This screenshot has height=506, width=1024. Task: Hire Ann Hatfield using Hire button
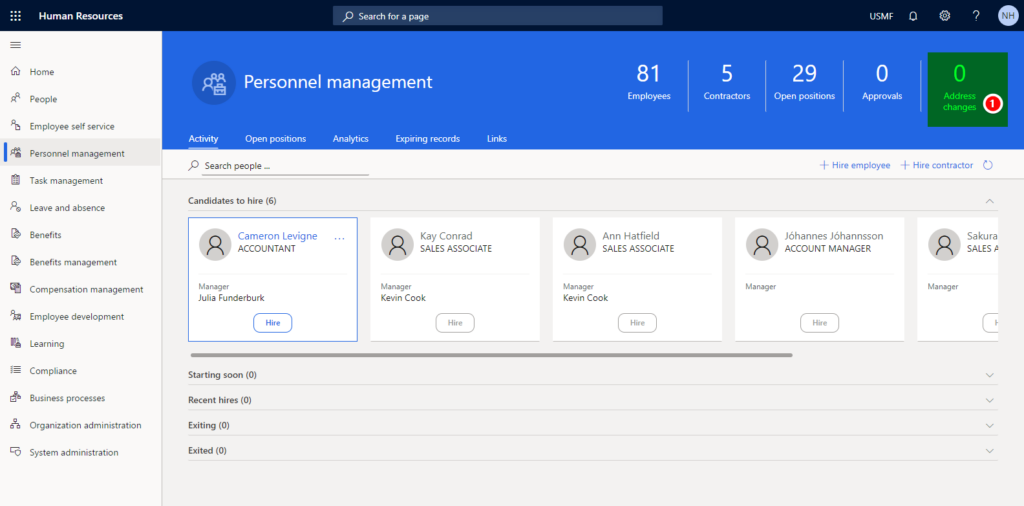coord(637,323)
